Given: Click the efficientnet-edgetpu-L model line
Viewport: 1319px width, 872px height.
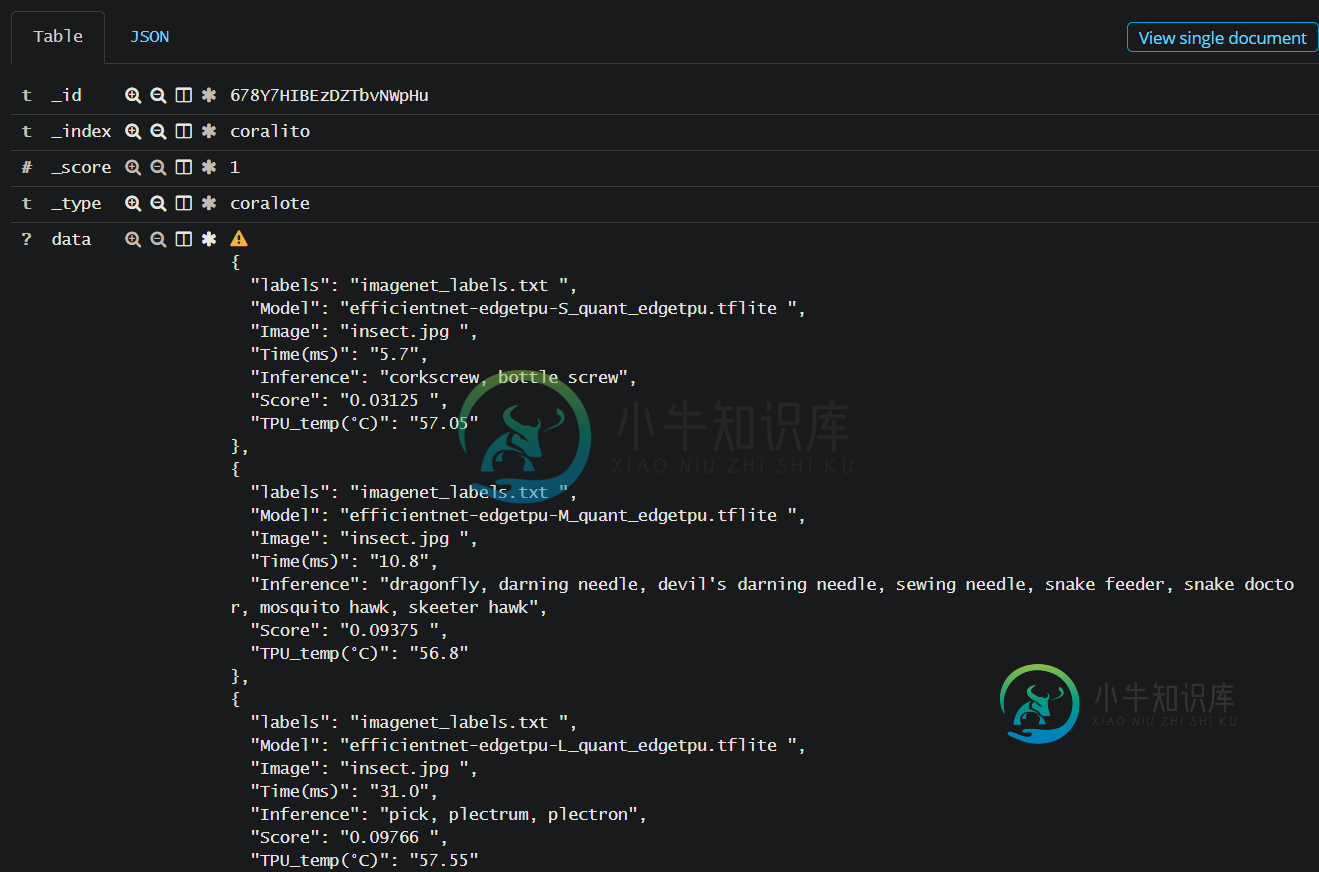Looking at the screenshot, I should pos(528,745).
